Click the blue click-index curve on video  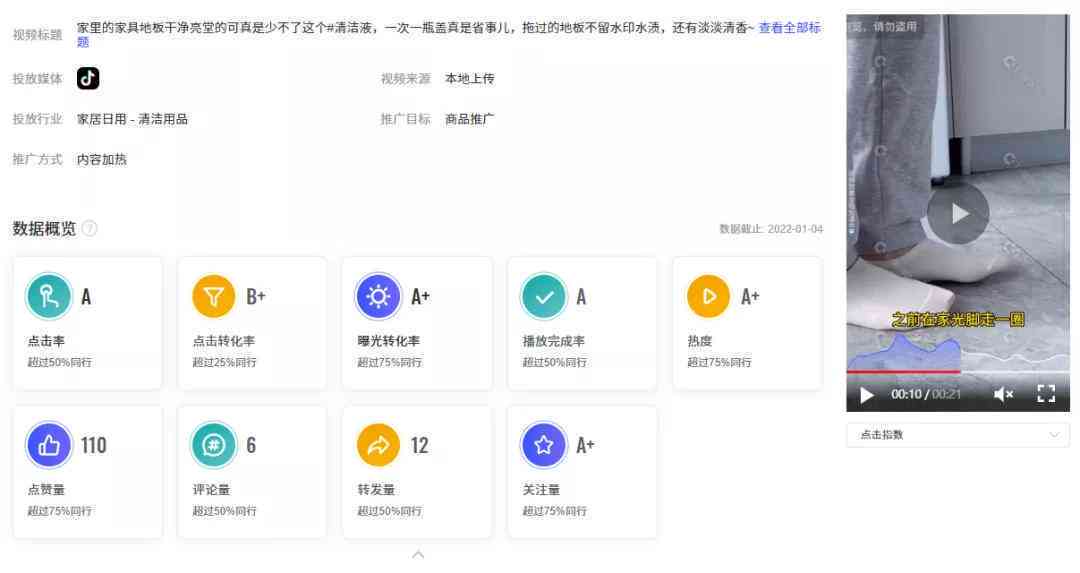pos(904,353)
